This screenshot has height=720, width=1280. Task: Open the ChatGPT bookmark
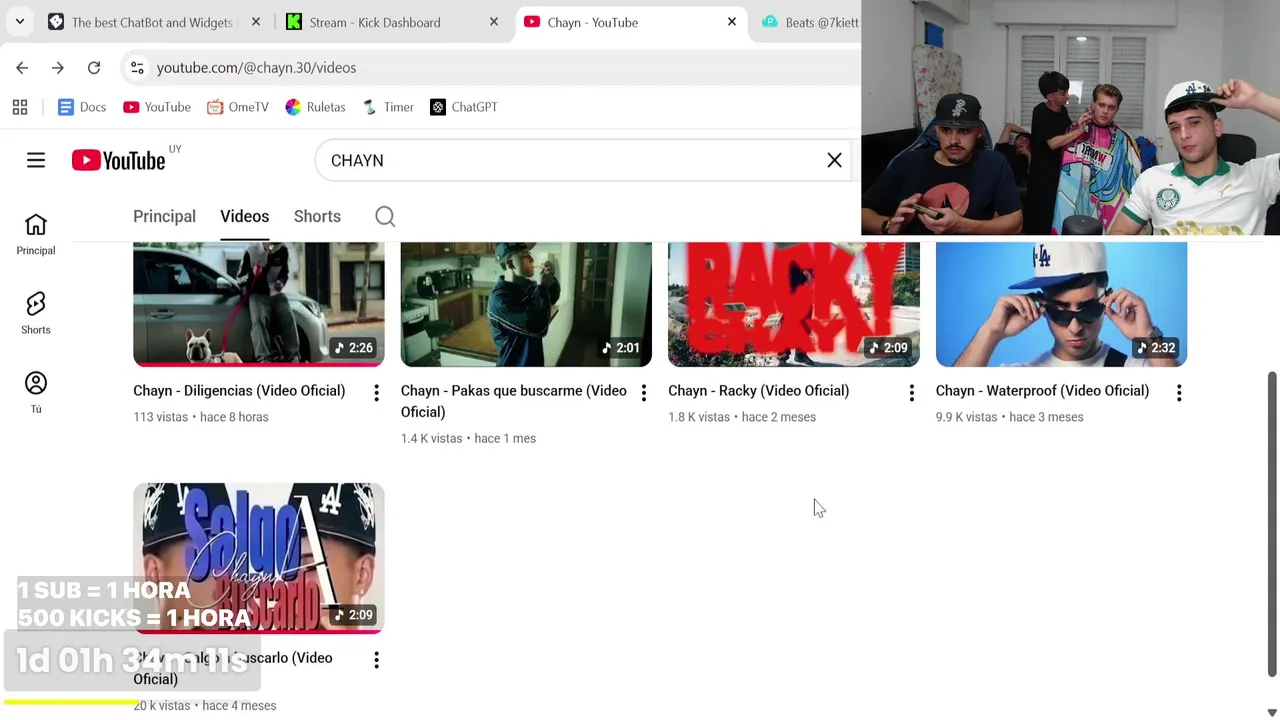[x=464, y=107]
